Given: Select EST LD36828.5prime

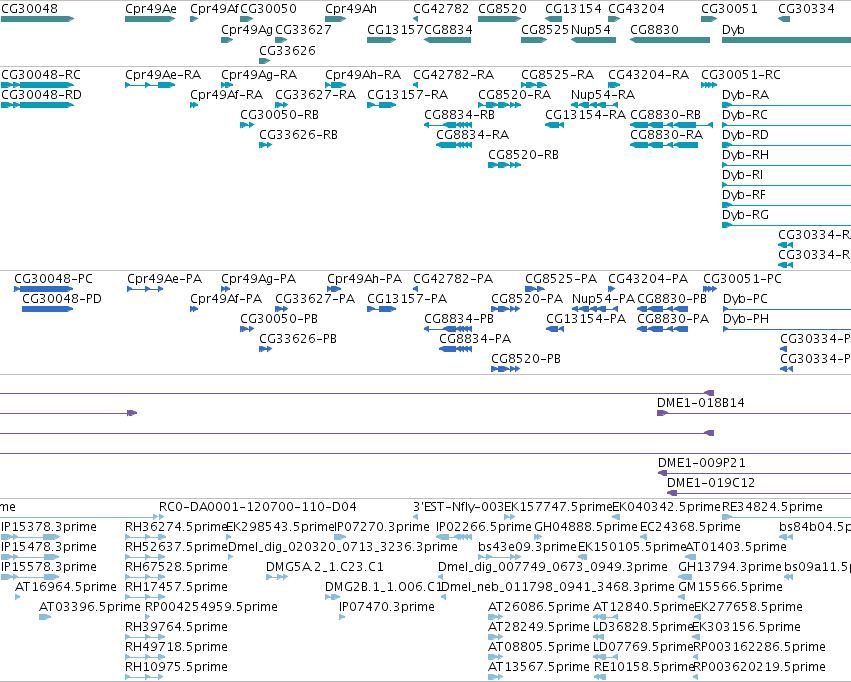Looking at the screenshot, I should tap(643, 627).
